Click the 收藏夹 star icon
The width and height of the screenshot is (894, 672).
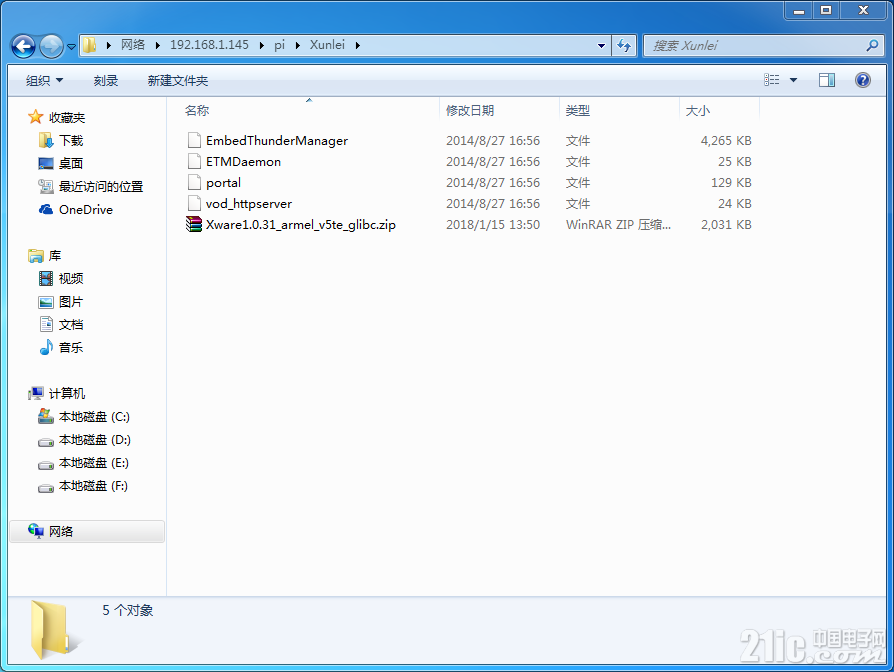[36, 117]
